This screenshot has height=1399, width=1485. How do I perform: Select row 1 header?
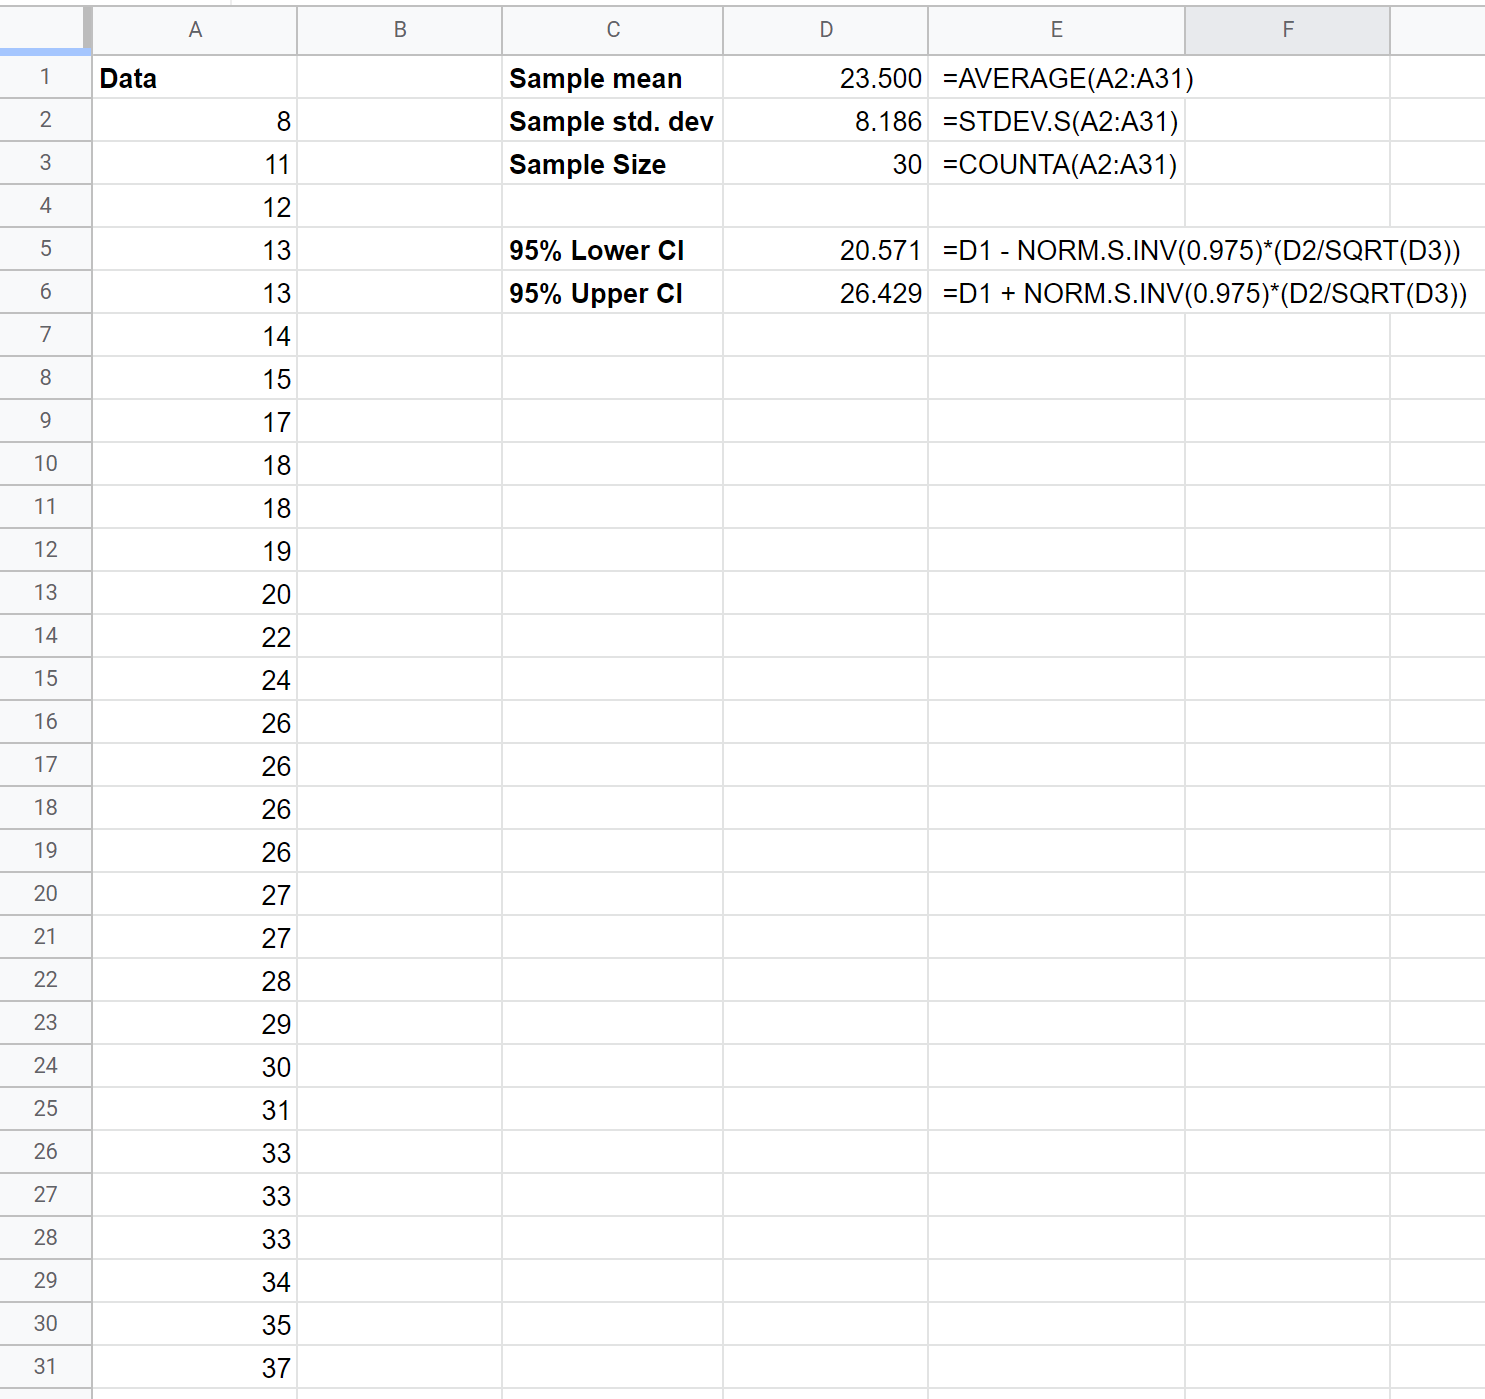point(45,77)
